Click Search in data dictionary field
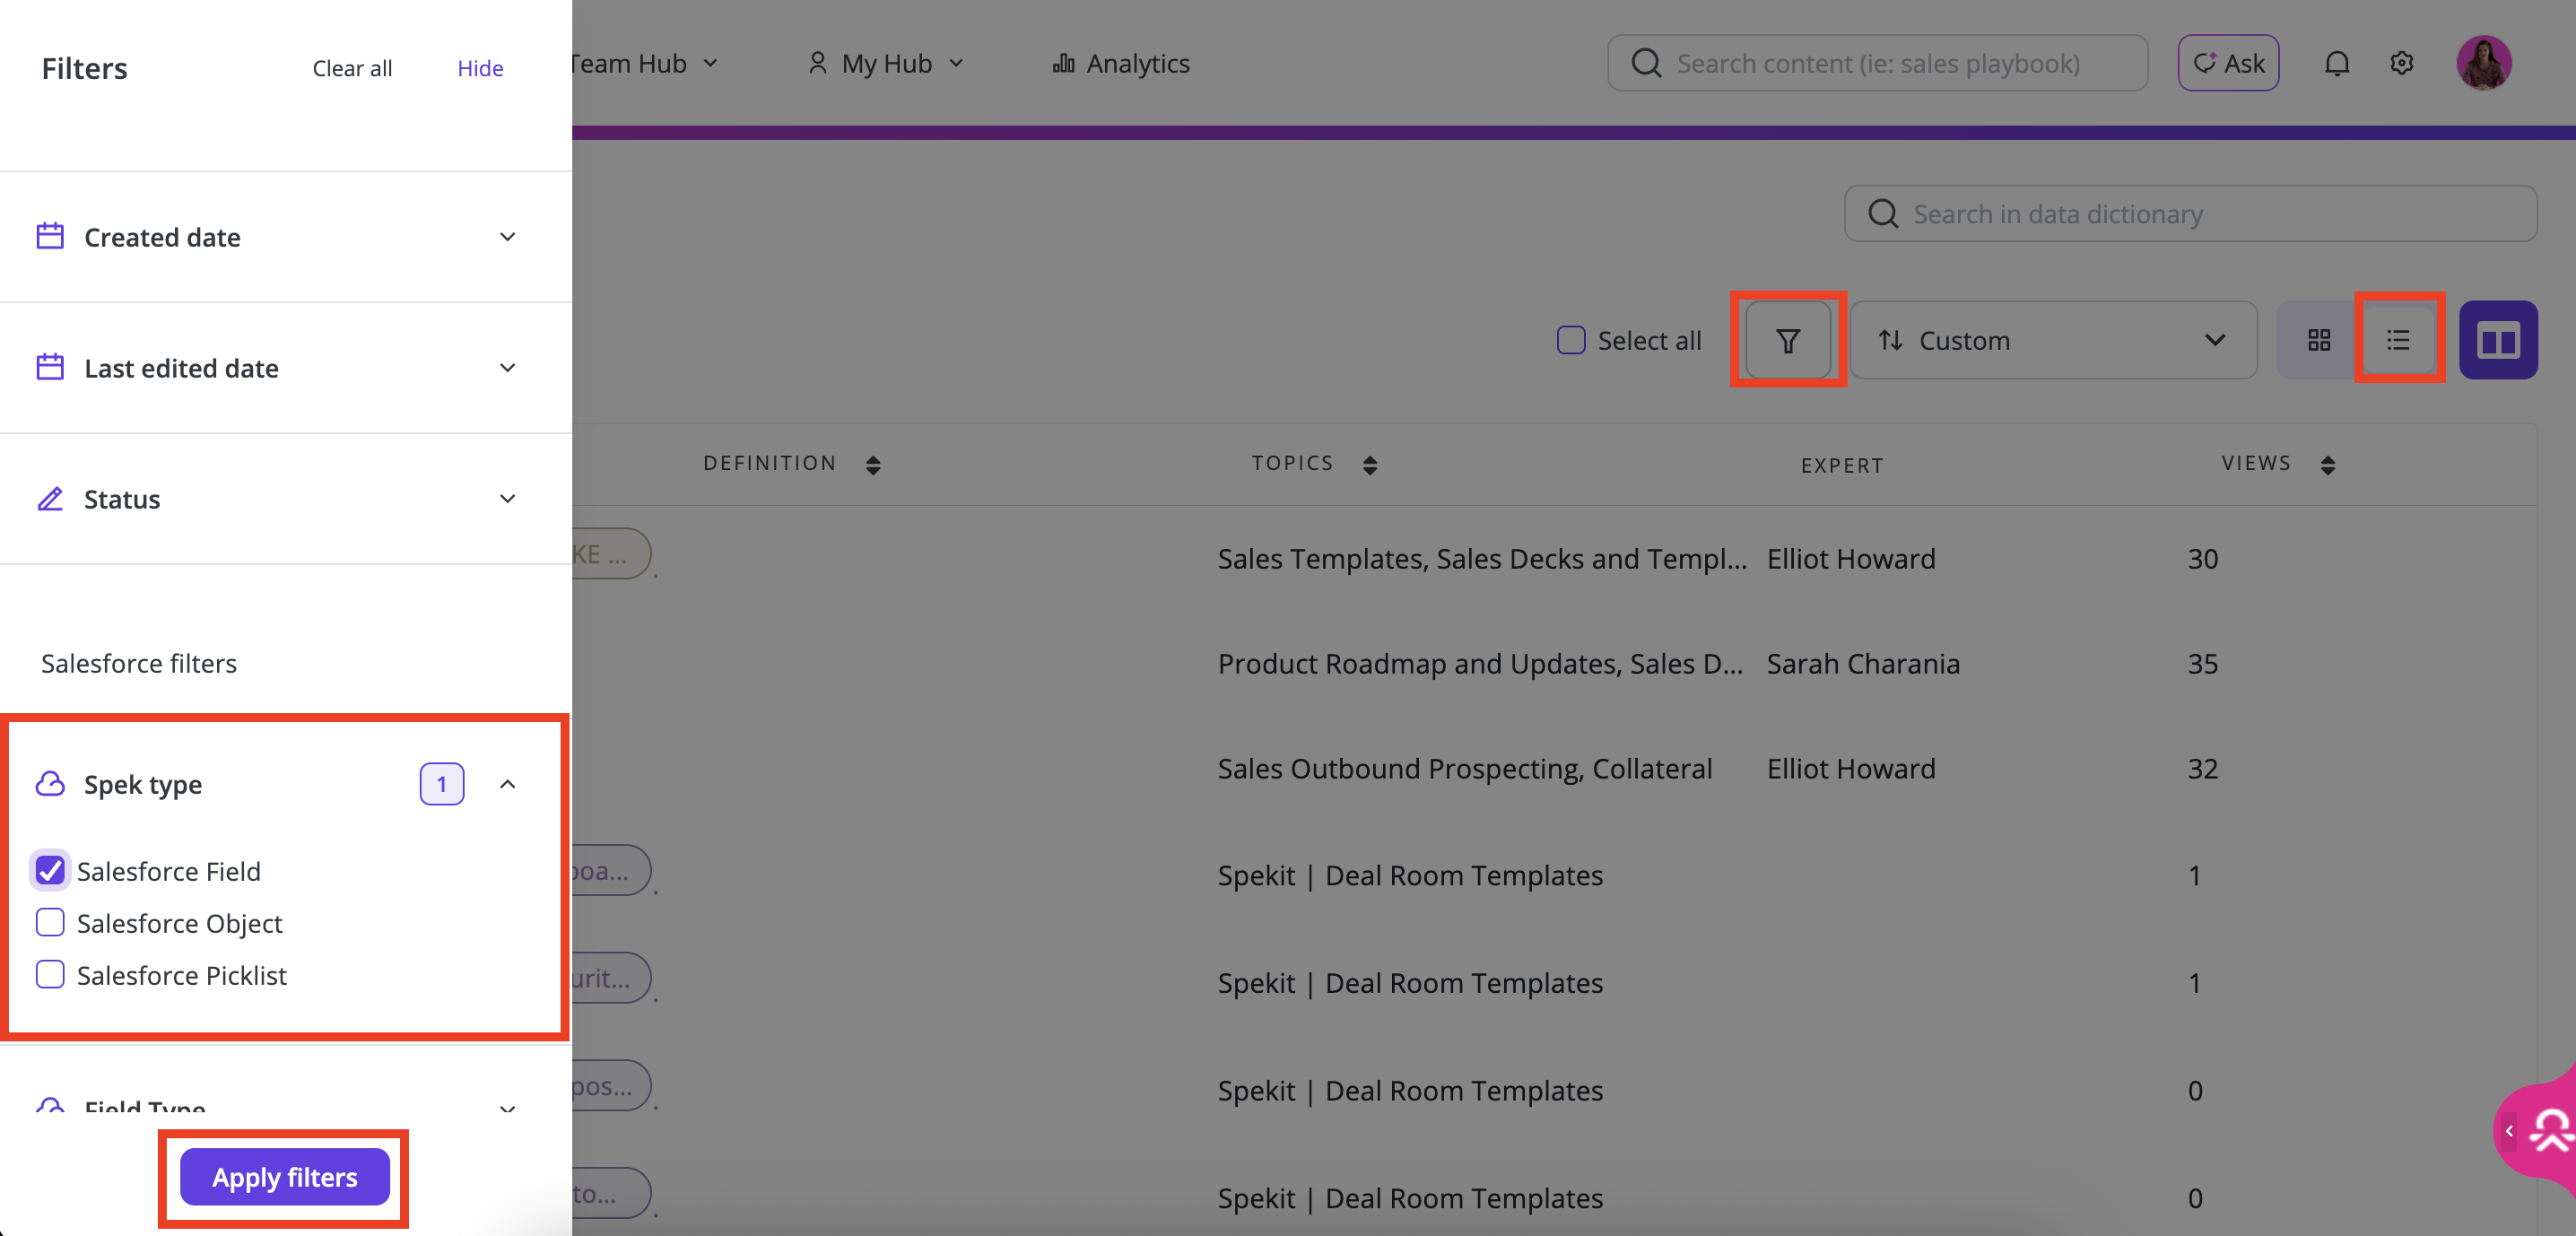The image size is (2576, 1236). 2190,214
